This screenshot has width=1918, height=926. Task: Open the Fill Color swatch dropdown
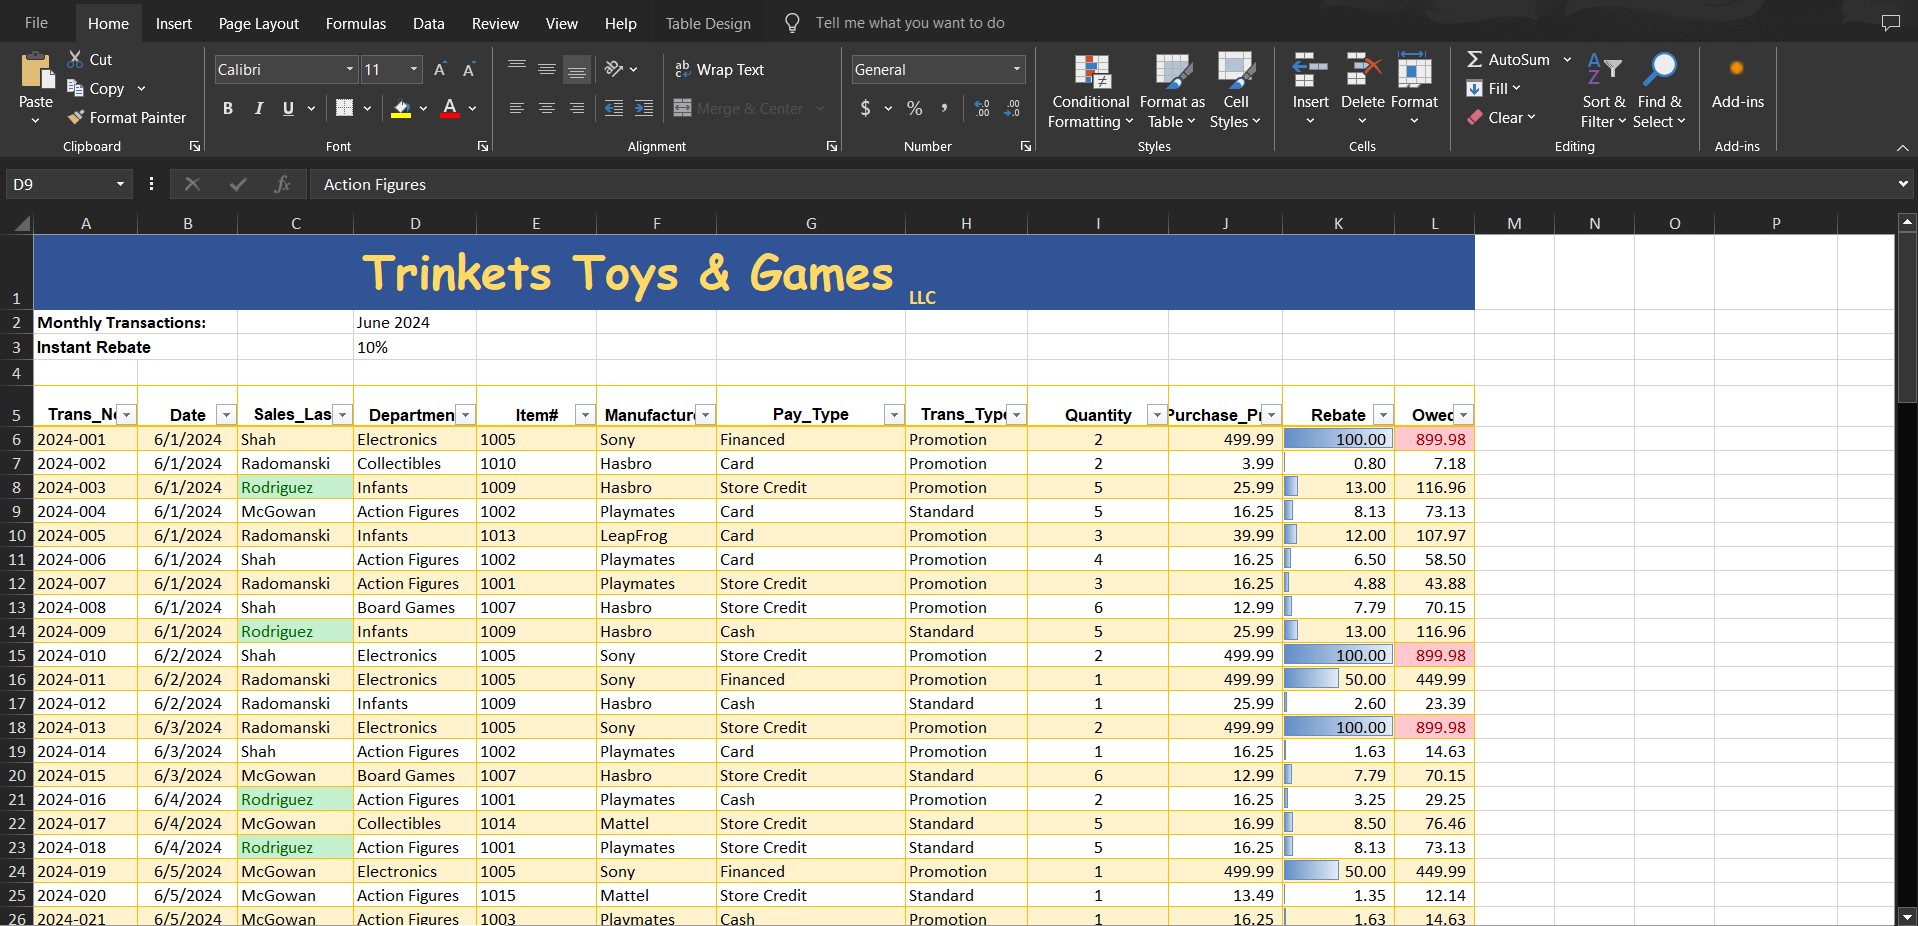pyautogui.click(x=421, y=108)
